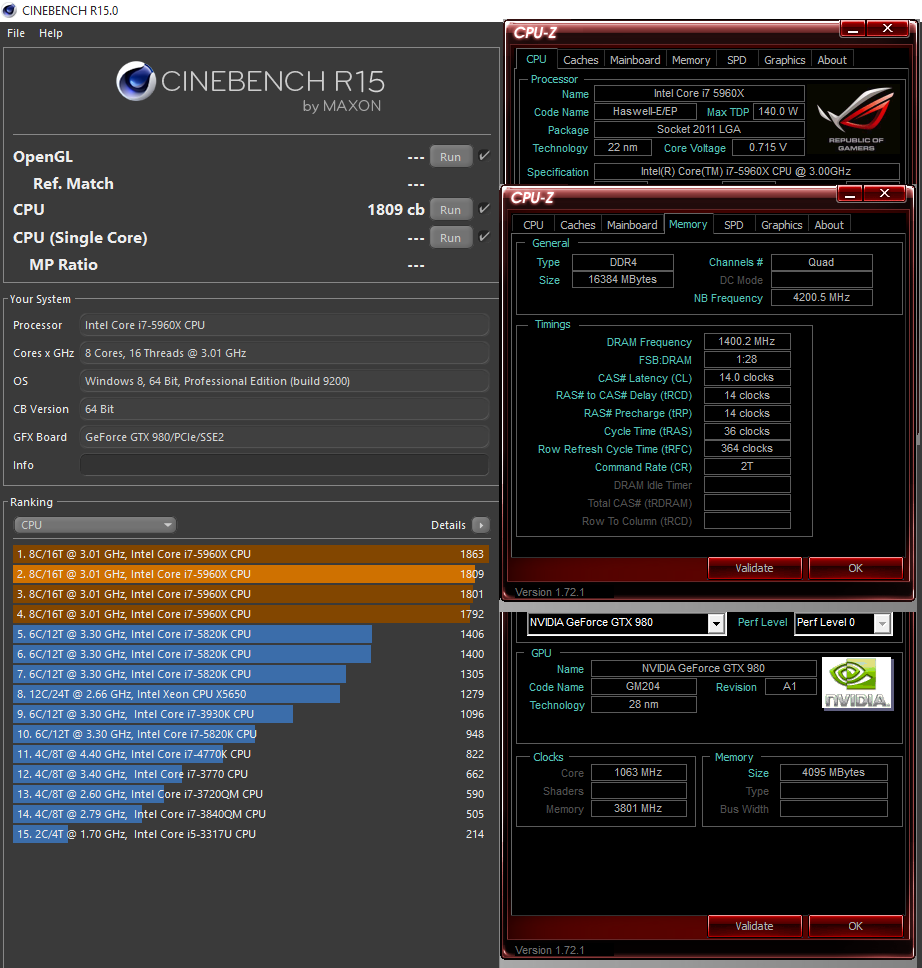This screenshot has height=968, width=922.
Task: Select Graphics tab in the Memory CPU-Z window
Action: coord(781,225)
